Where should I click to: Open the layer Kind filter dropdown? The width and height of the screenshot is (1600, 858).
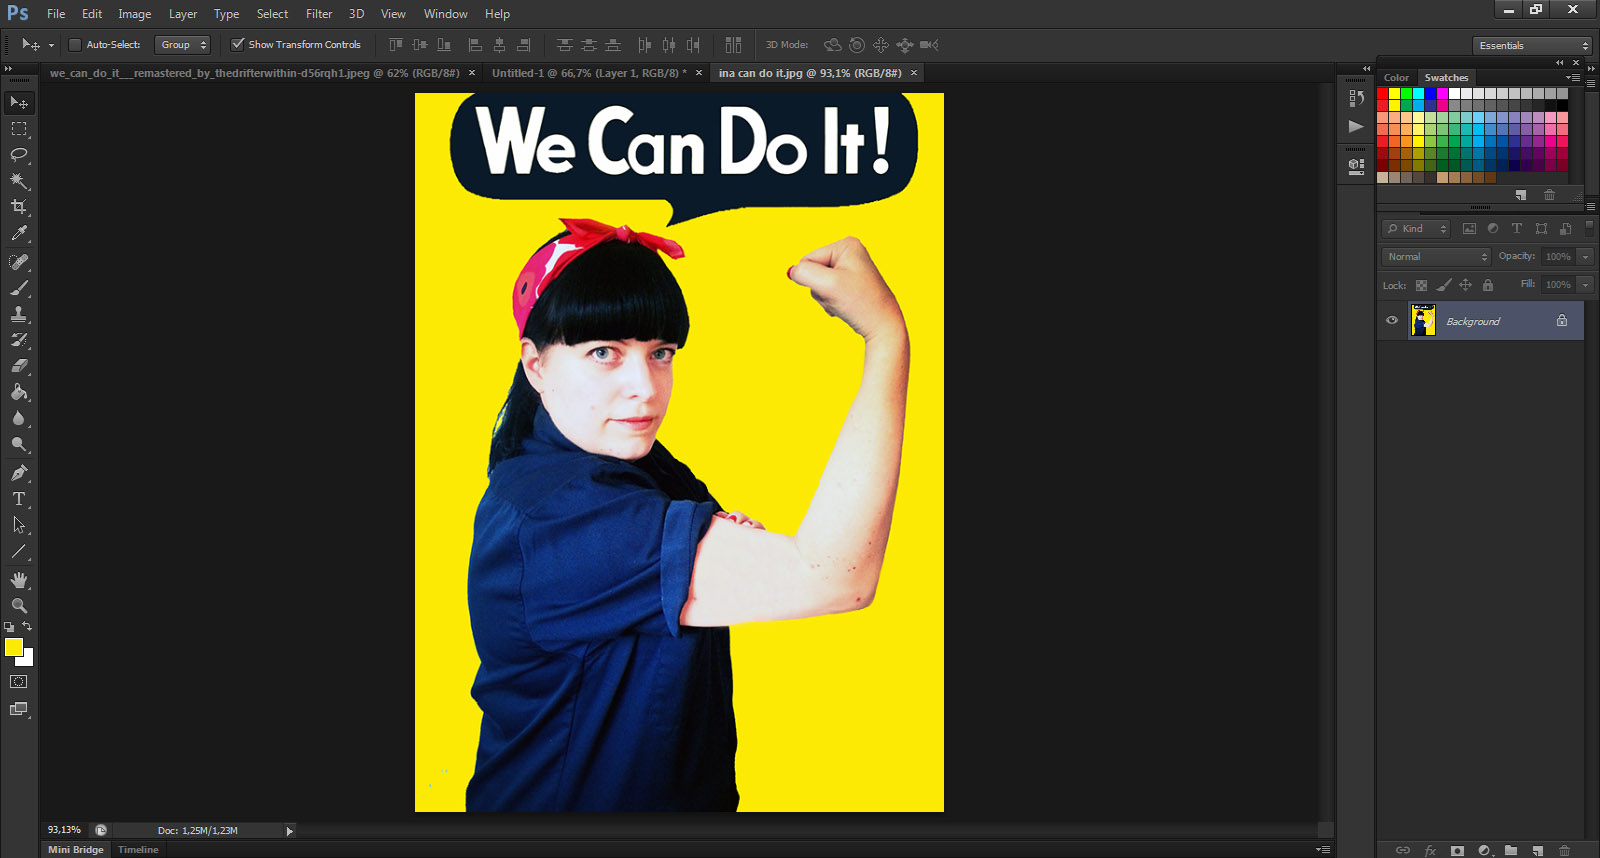(1416, 229)
